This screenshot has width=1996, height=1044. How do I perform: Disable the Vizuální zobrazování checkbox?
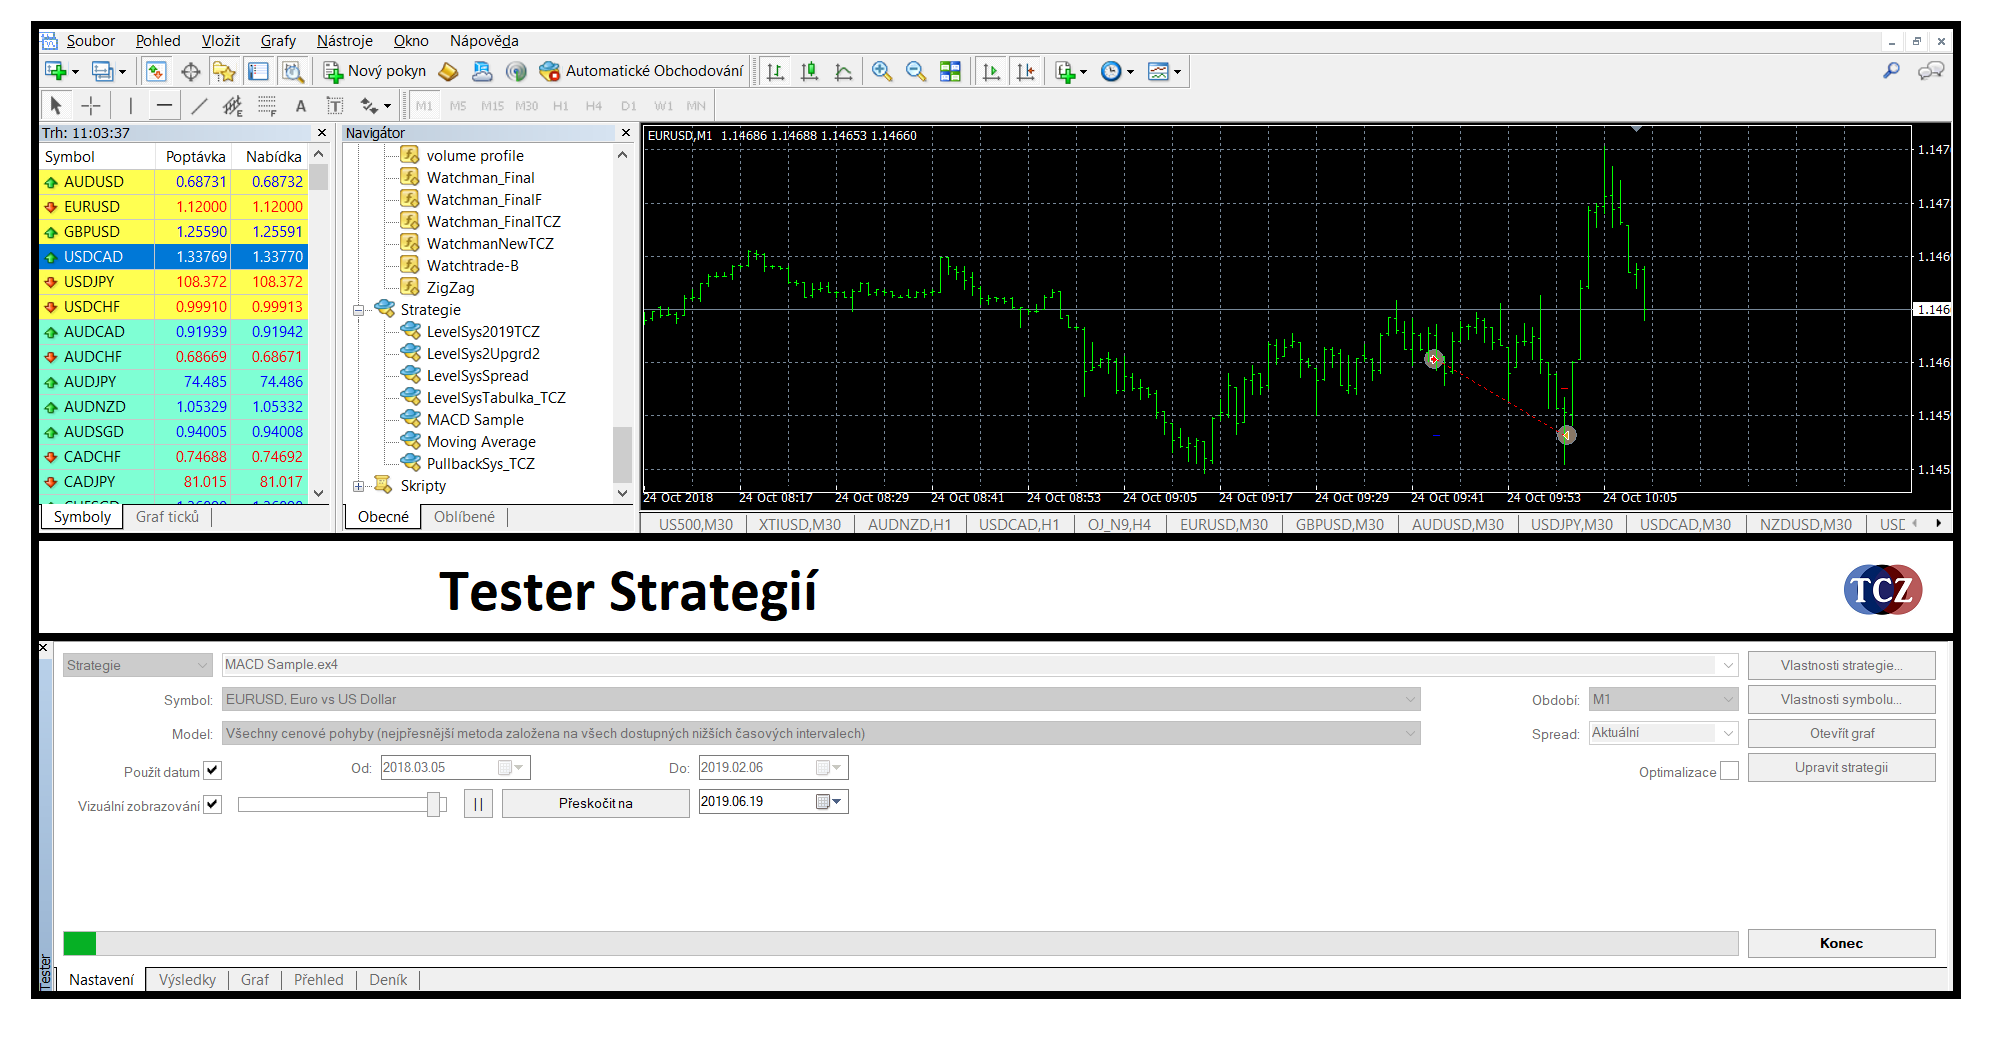coord(212,805)
